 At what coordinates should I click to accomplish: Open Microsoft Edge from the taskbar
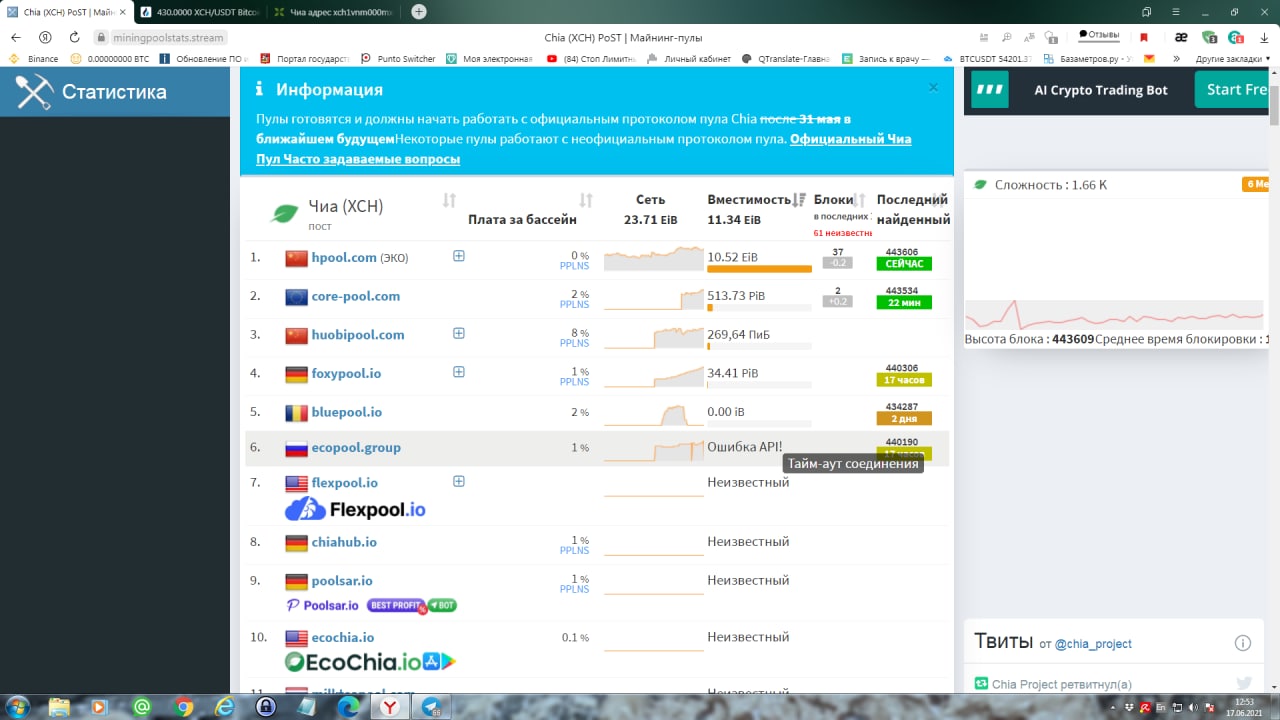[x=348, y=707]
